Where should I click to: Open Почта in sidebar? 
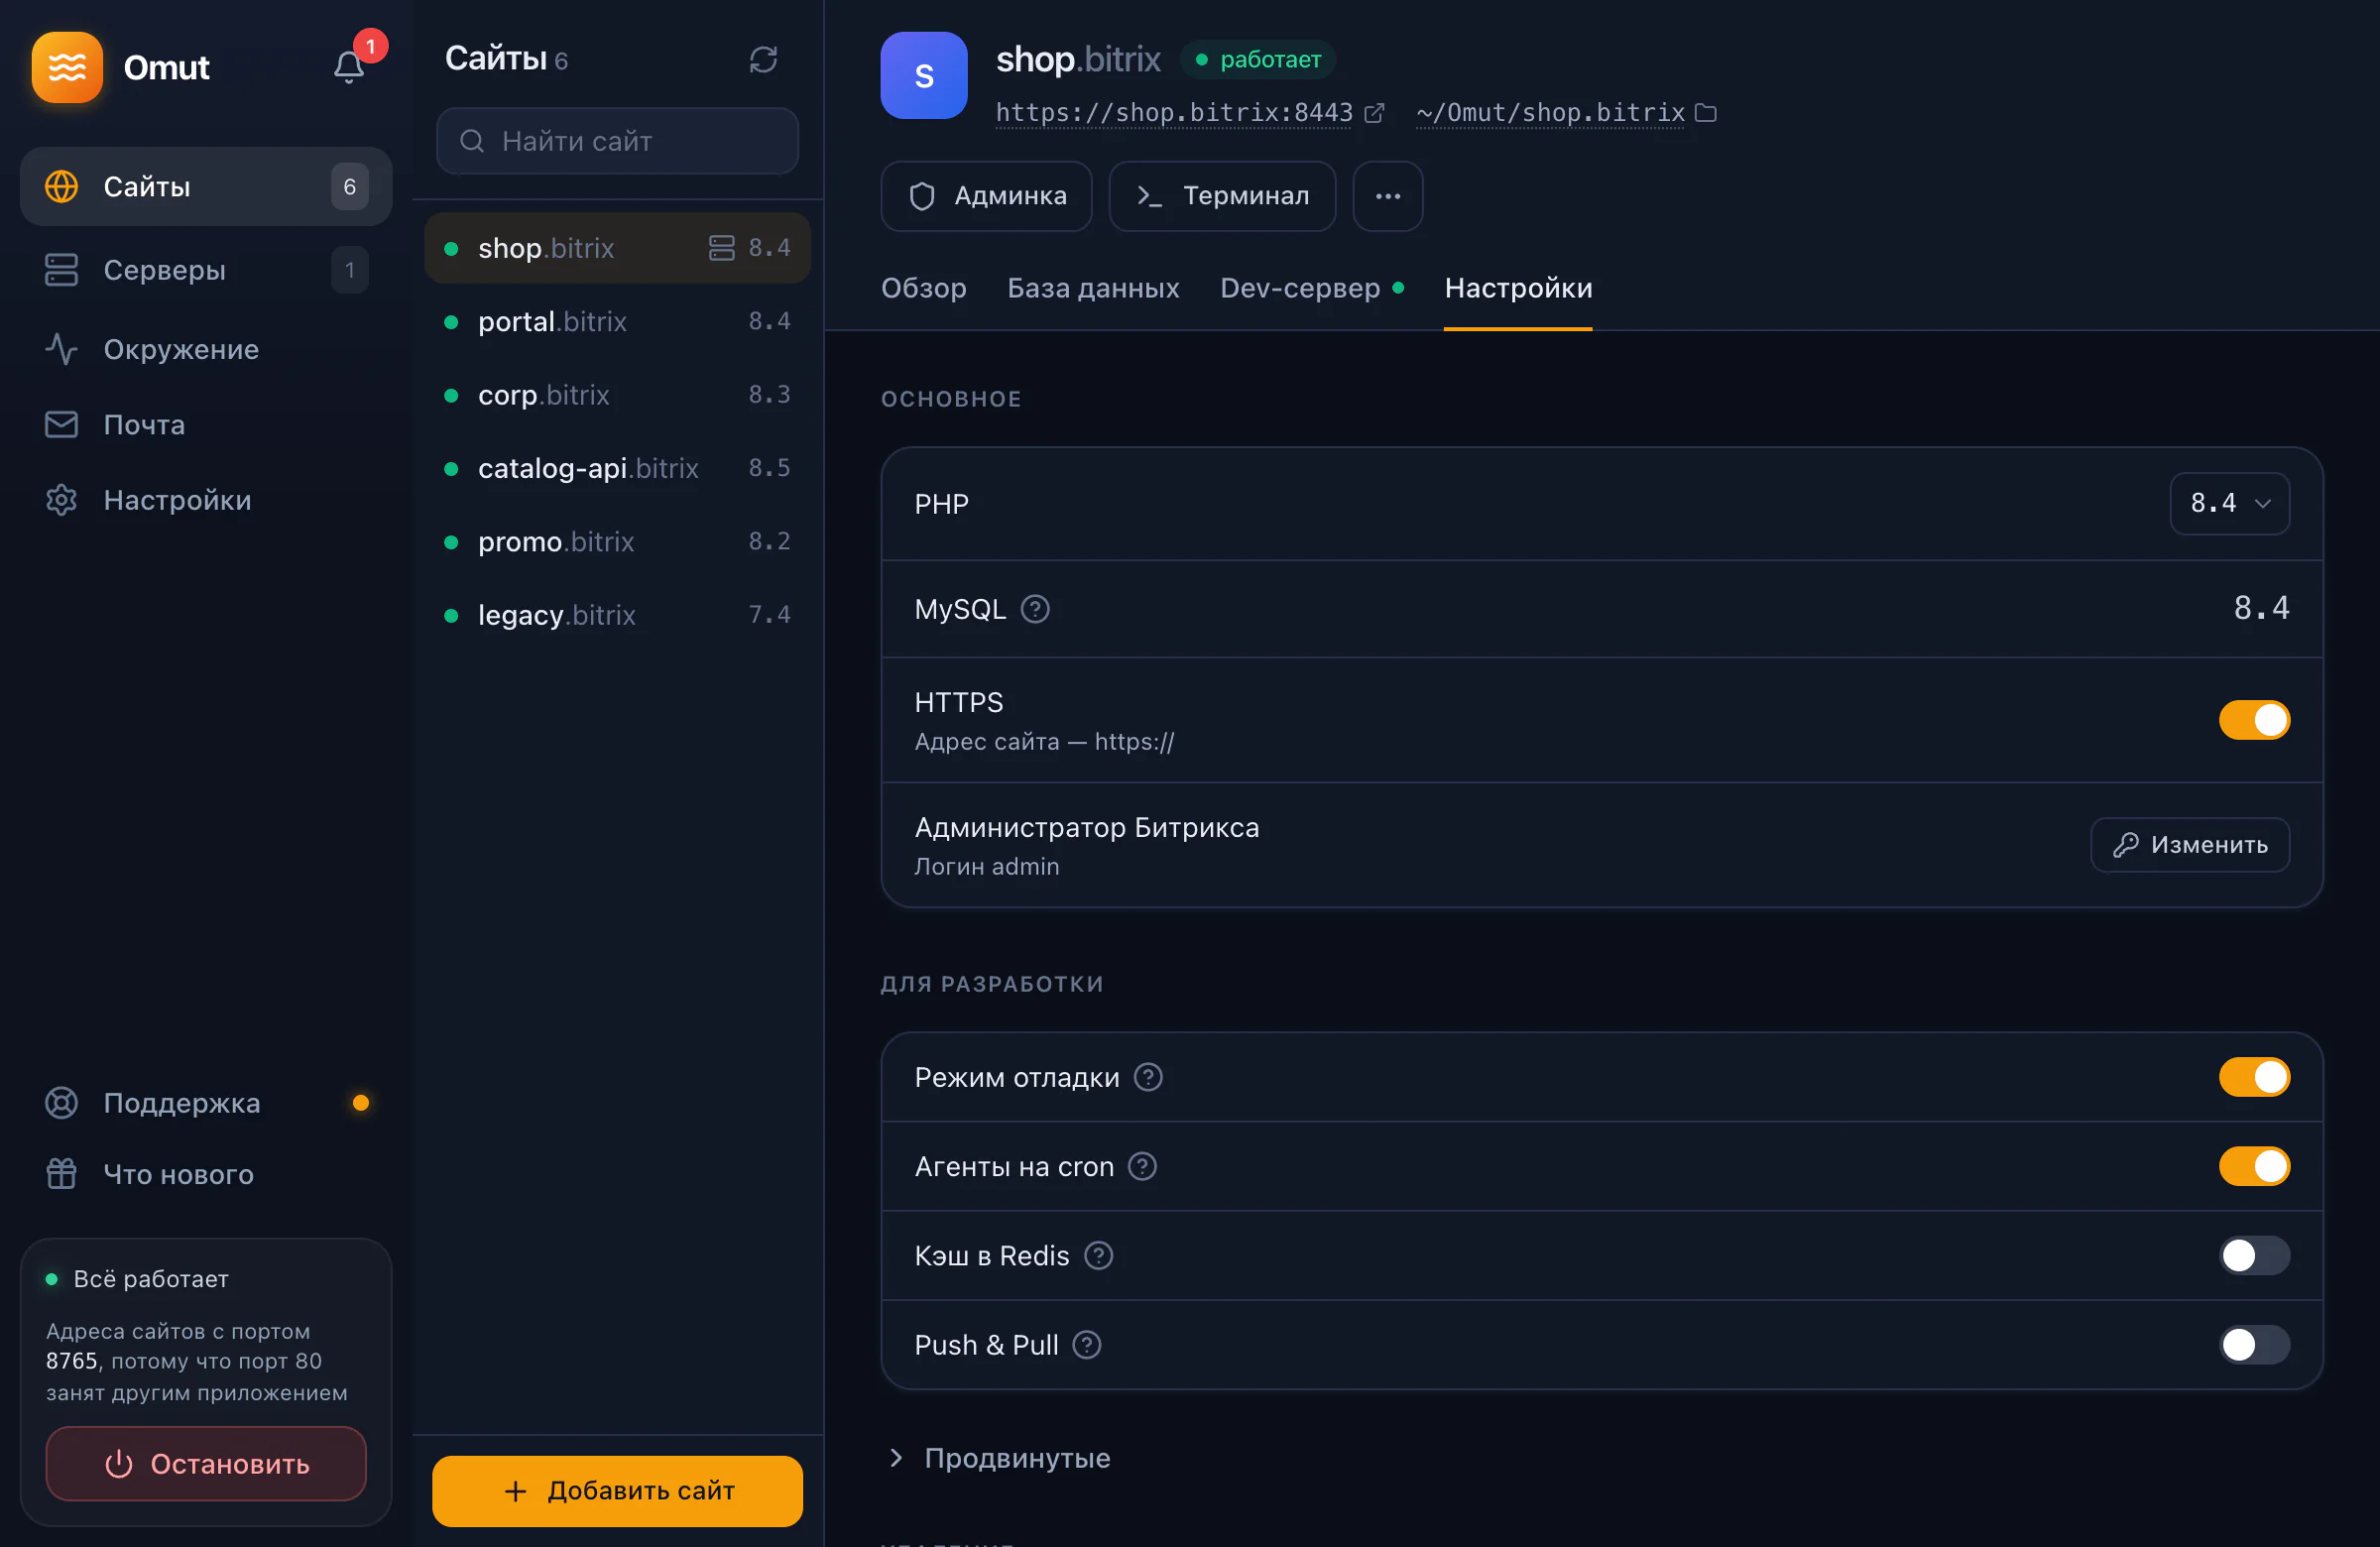tap(206, 424)
